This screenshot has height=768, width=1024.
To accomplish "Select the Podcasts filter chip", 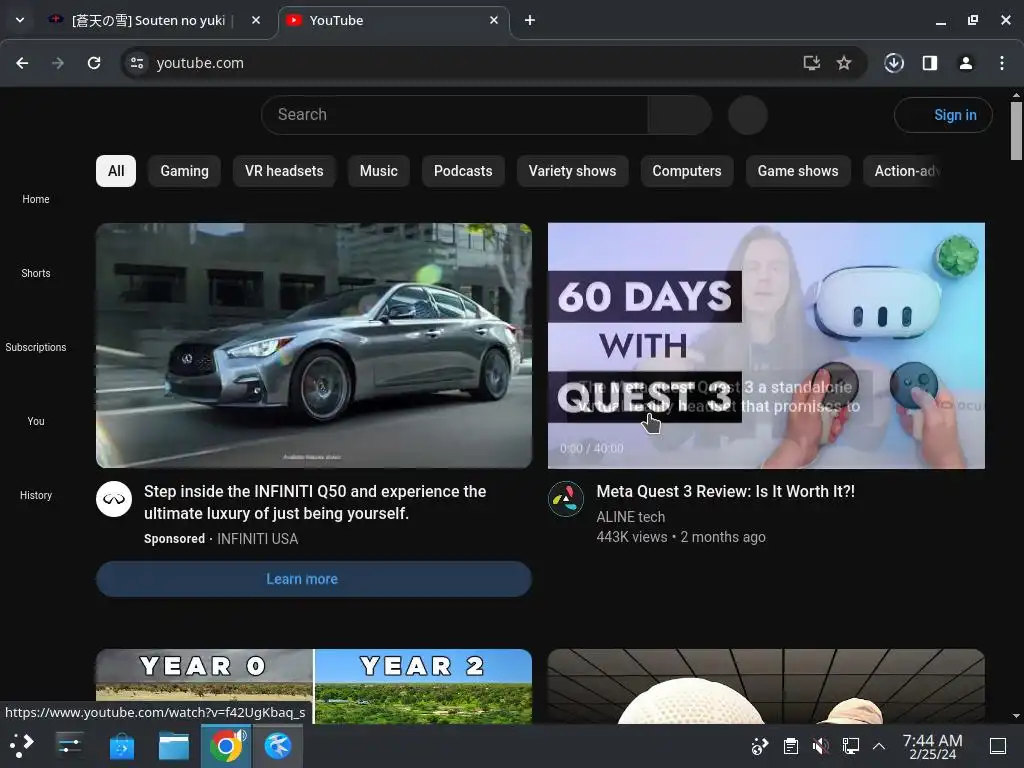I will click(463, 171).
